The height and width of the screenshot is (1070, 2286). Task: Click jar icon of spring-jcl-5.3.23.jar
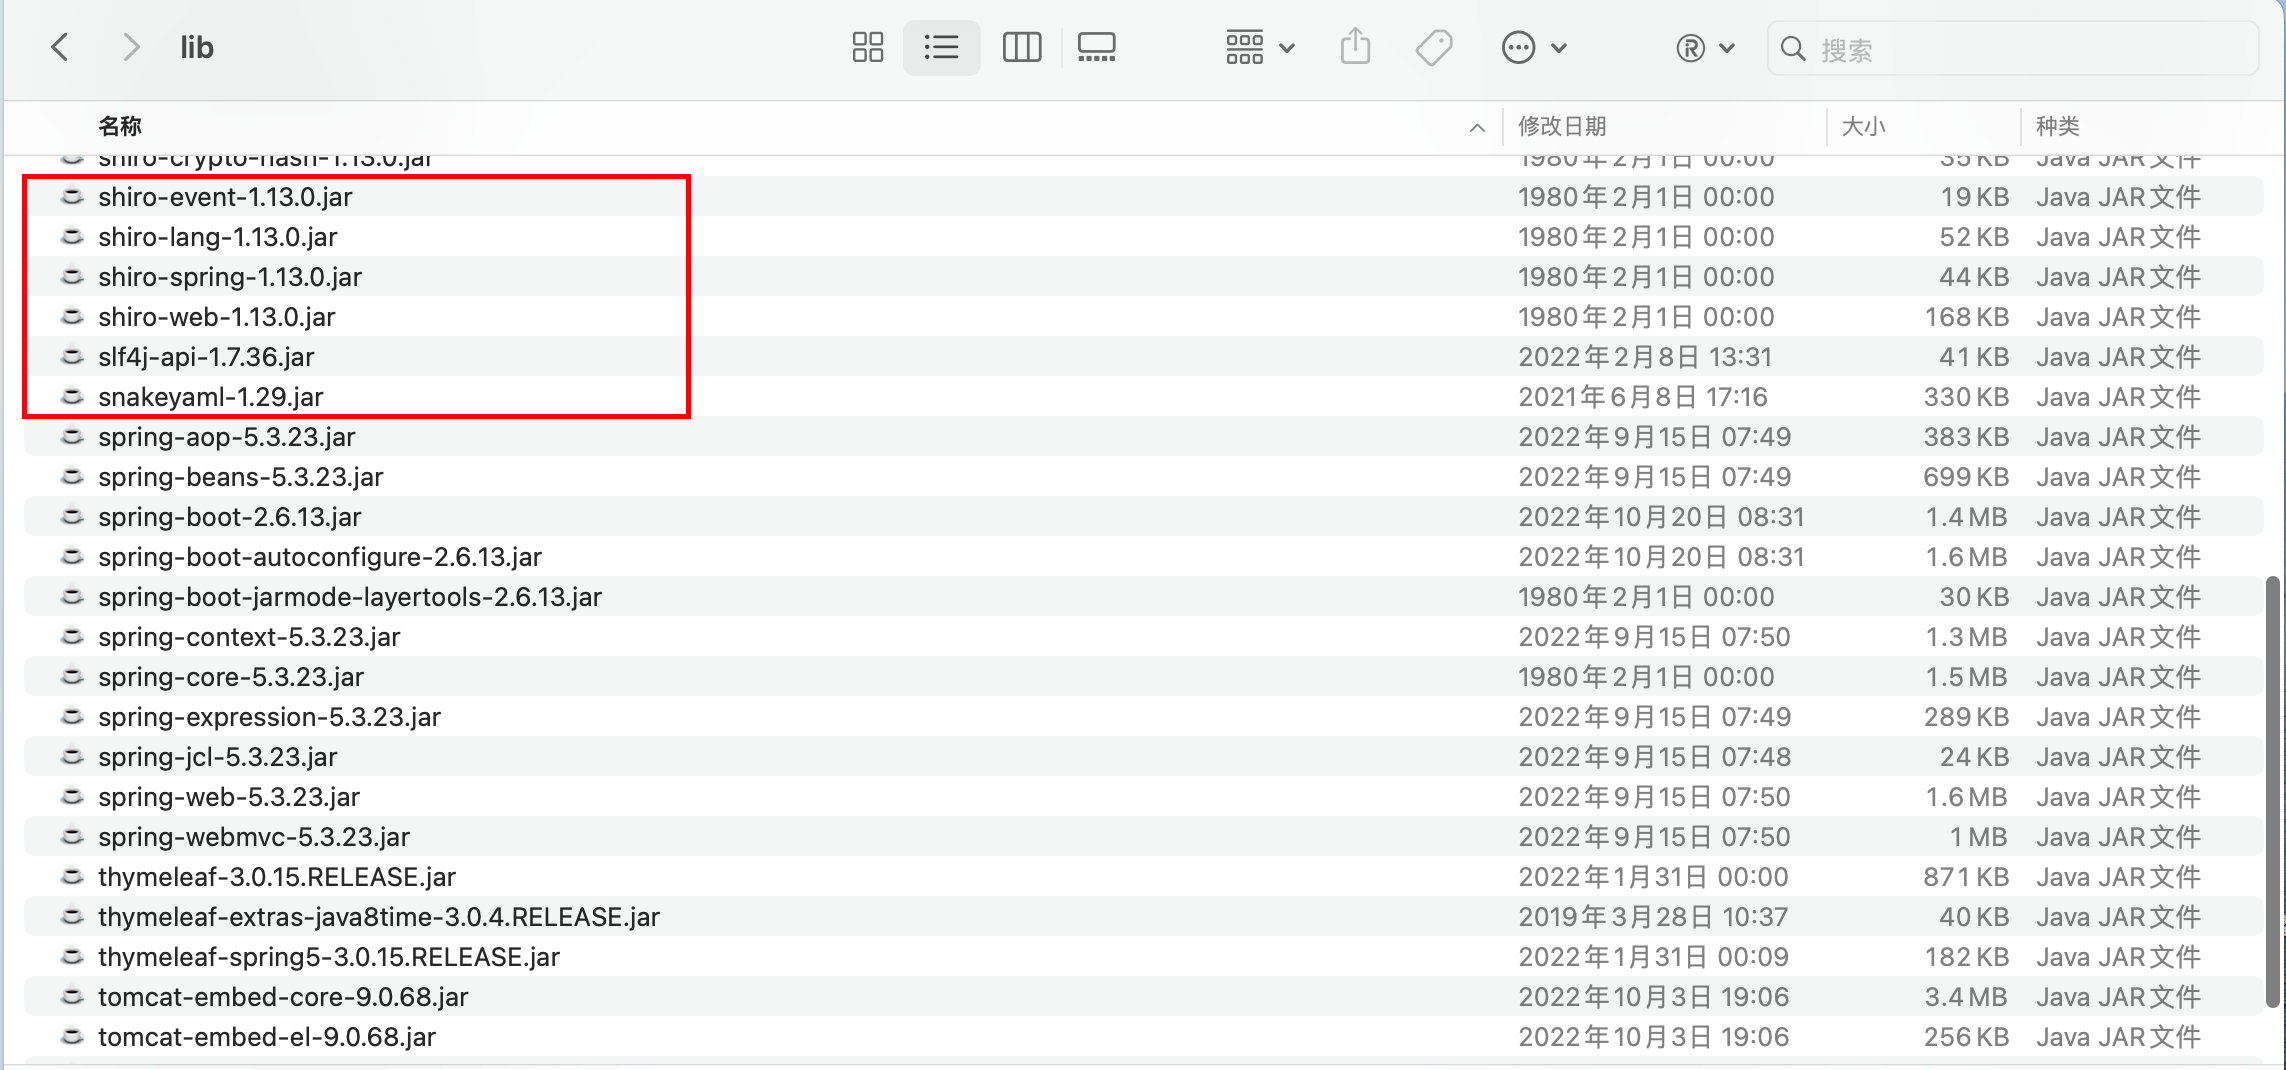72,756
